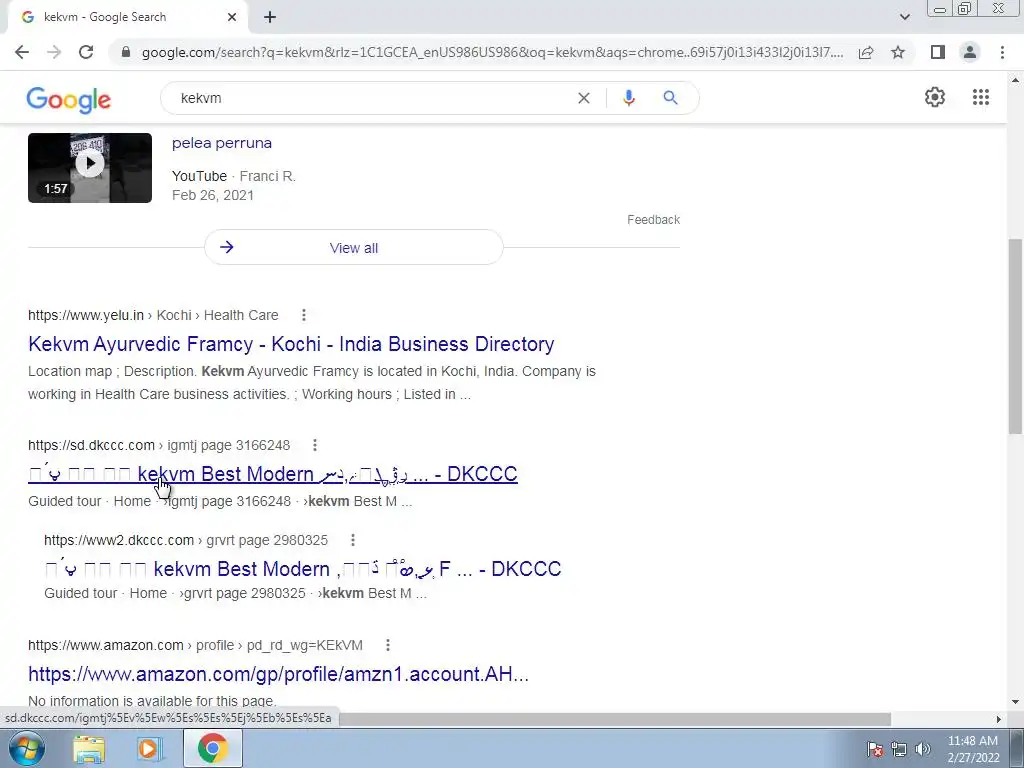Open a new tab with the plus button
The image size is (1024, 768).
(270, 17)
